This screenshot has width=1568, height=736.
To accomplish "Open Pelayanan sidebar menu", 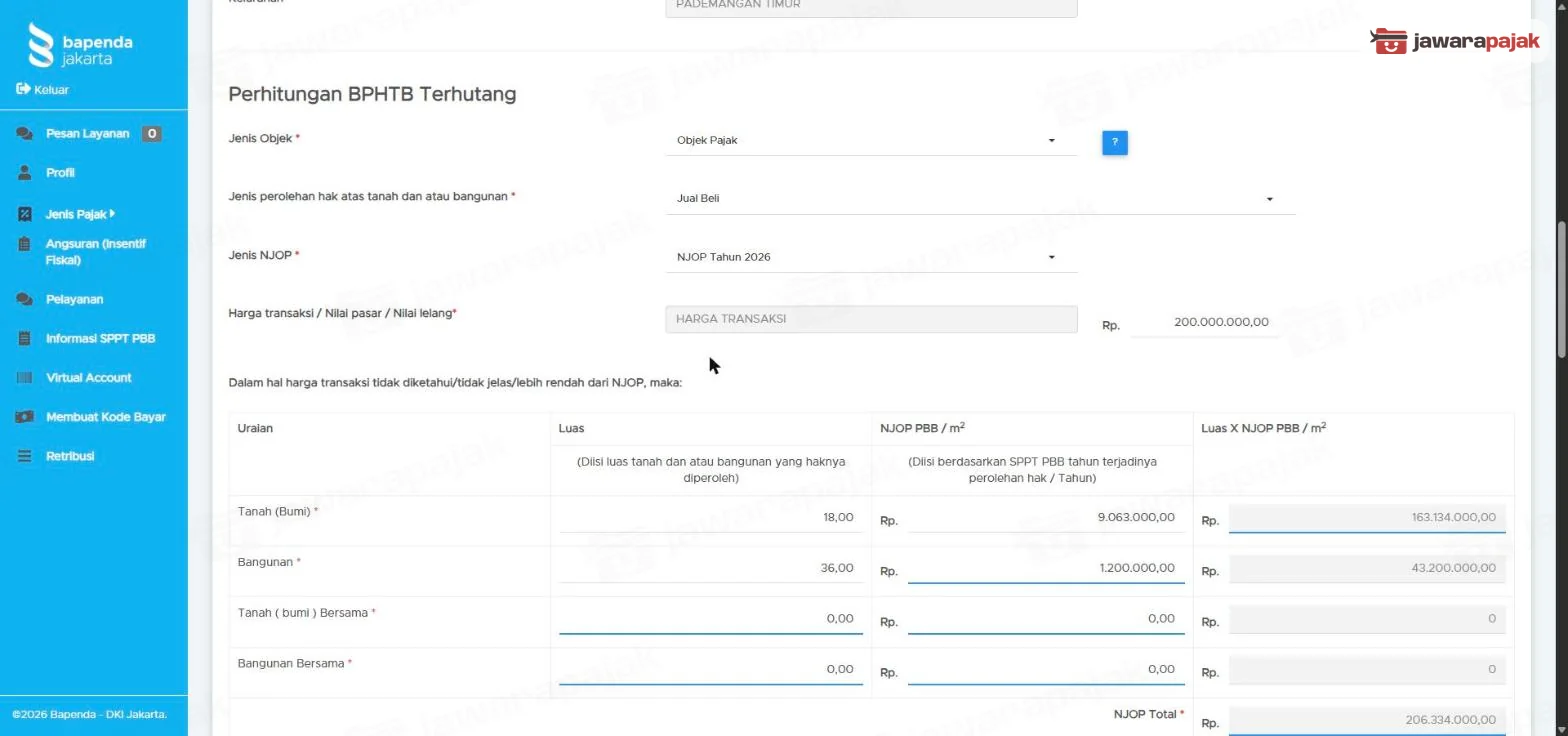I will click(x=74, y=299).
